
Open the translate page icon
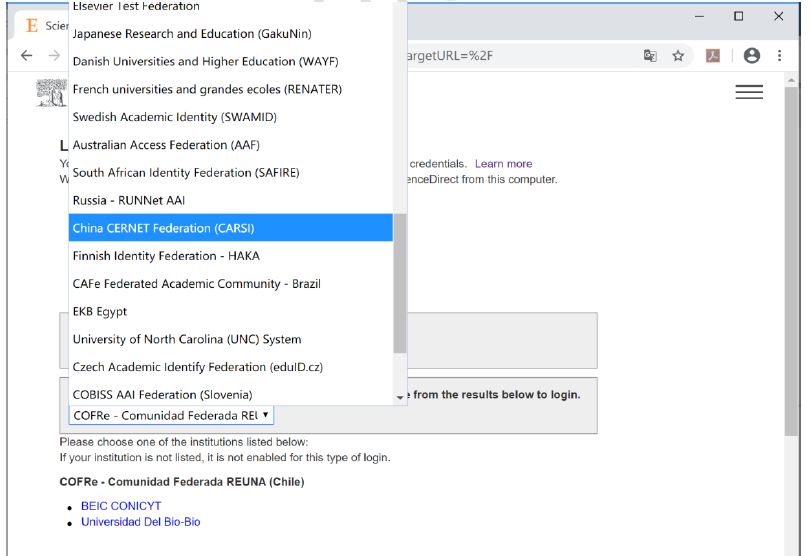point(650,55)
